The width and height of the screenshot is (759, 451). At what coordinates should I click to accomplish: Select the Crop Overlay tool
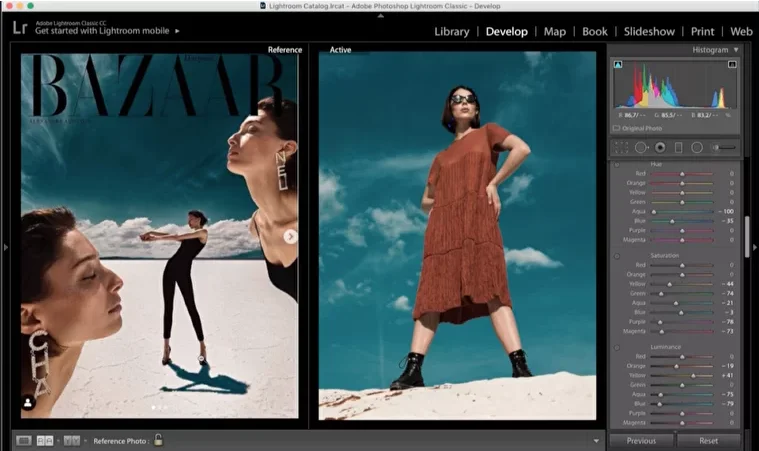coord(621,147)
